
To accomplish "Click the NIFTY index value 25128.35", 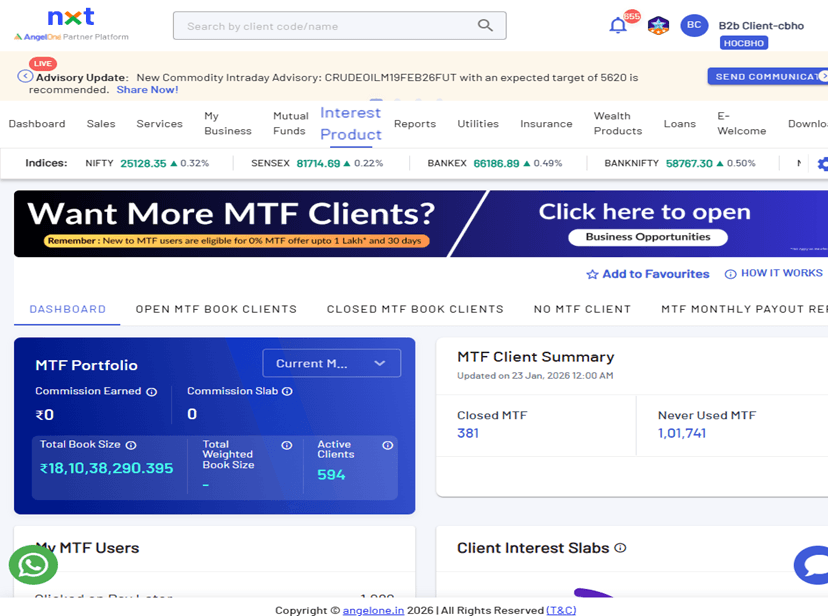I will [x=143, y=164].
